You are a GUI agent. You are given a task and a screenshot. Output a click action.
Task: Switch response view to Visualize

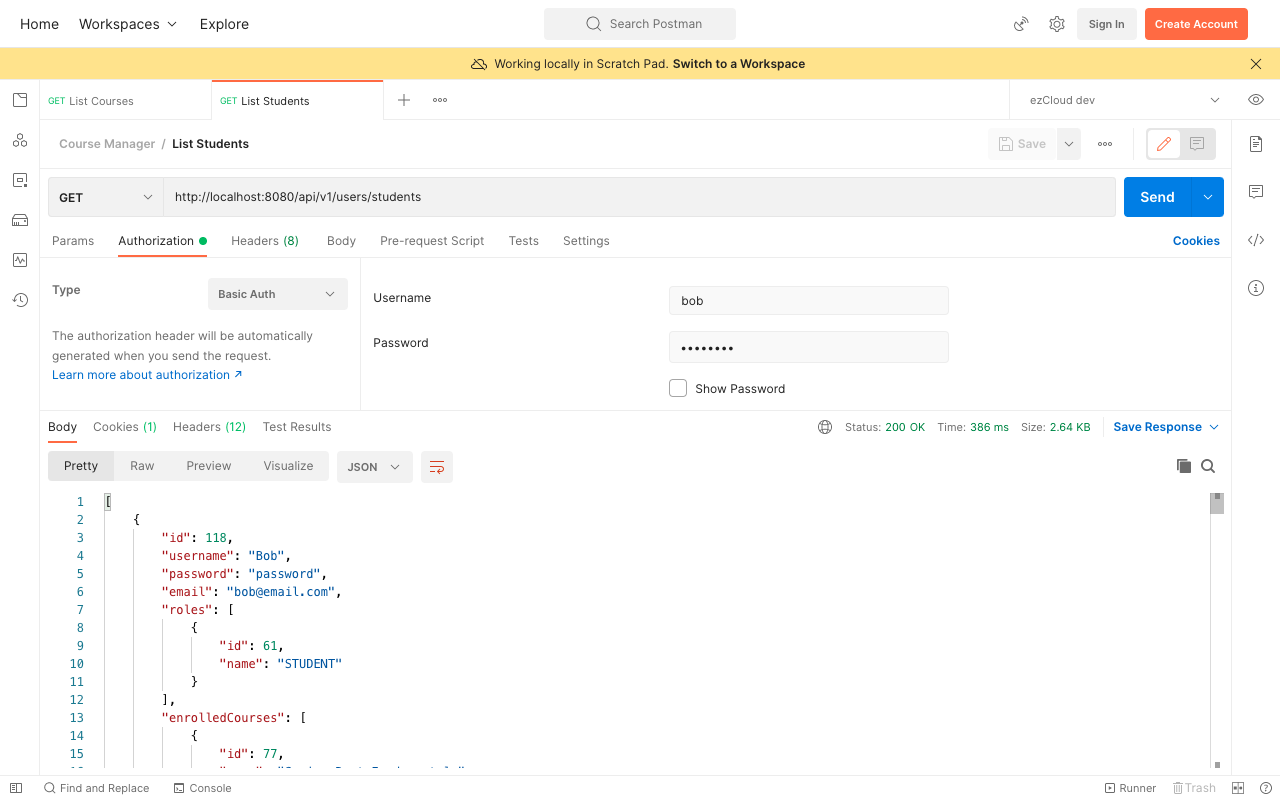(x=288, y=466)
